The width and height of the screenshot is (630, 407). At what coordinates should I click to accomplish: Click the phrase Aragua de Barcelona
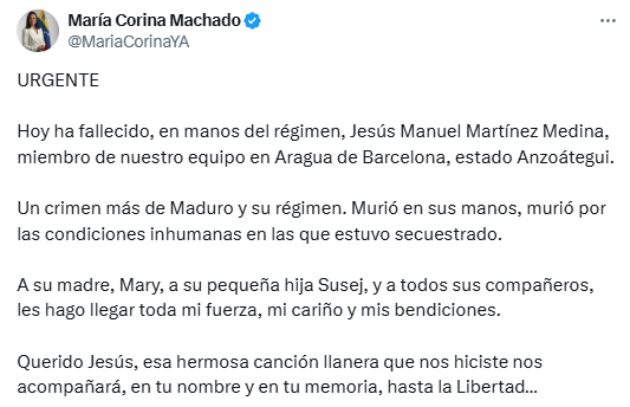point(360,157)
